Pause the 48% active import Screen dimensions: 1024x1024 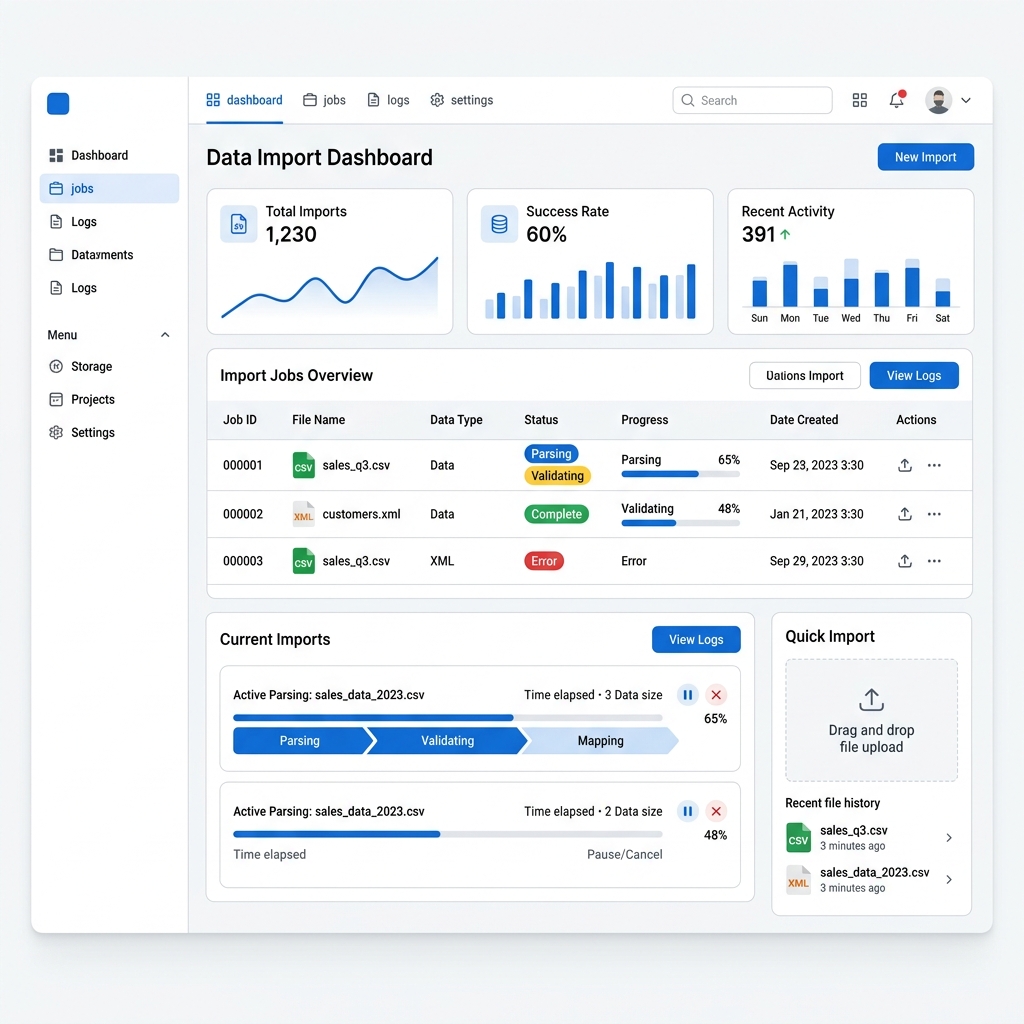click(x=687, y=811)
